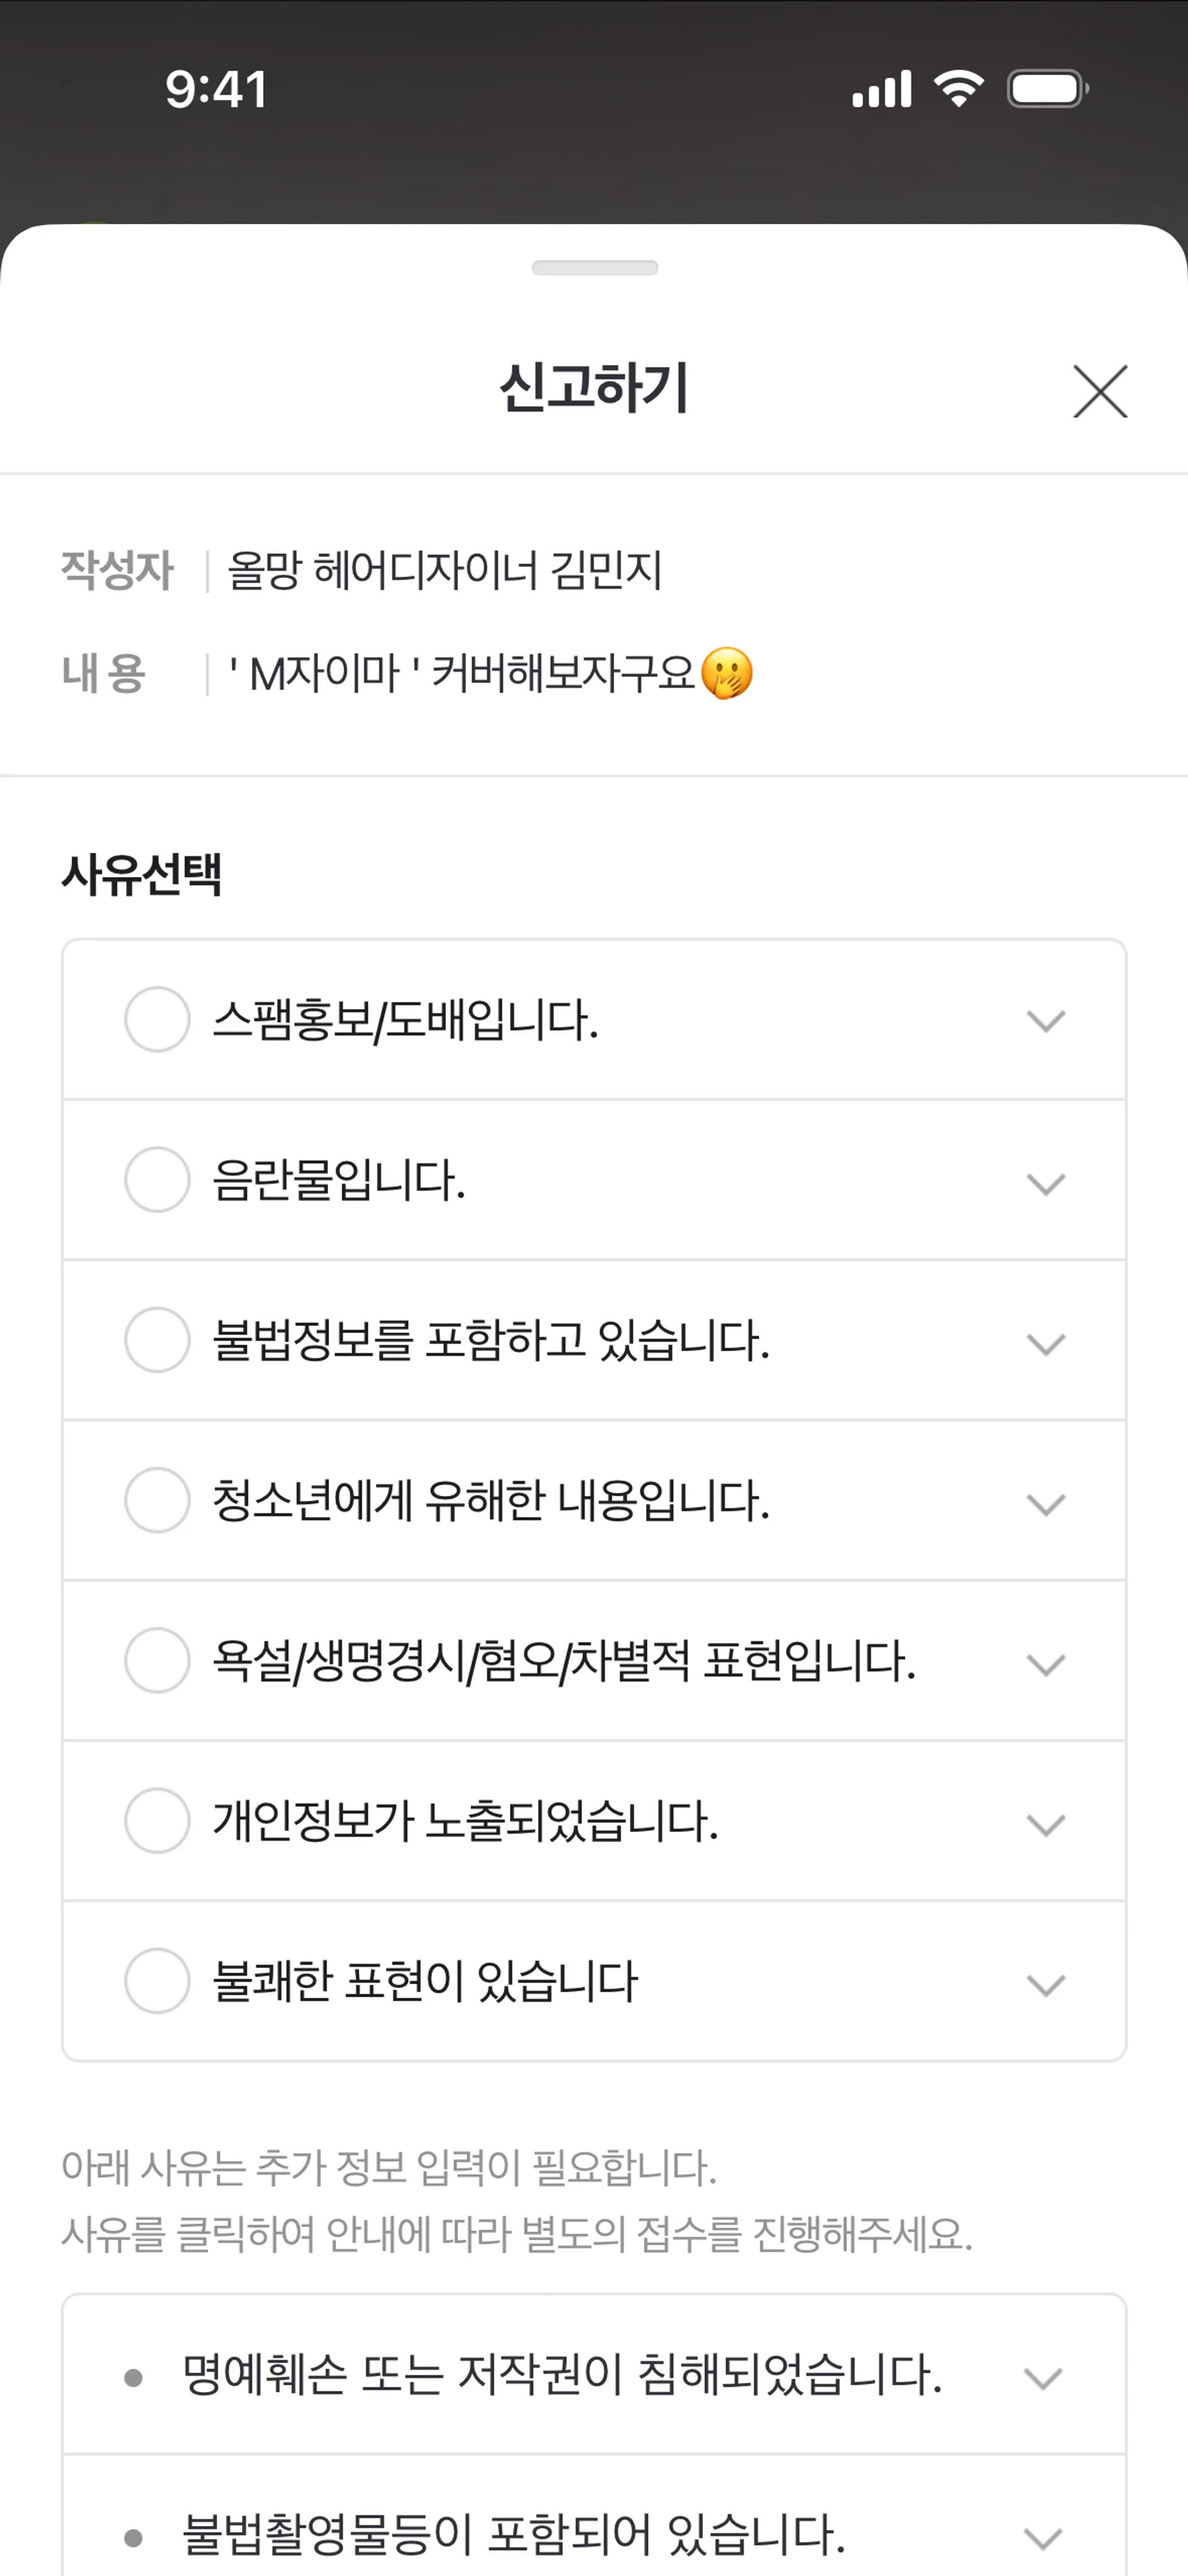Tap the status bar clock showing 9:41
Image resolution: width=1188 pixels, height=2576 pixels.
(216, 89)
